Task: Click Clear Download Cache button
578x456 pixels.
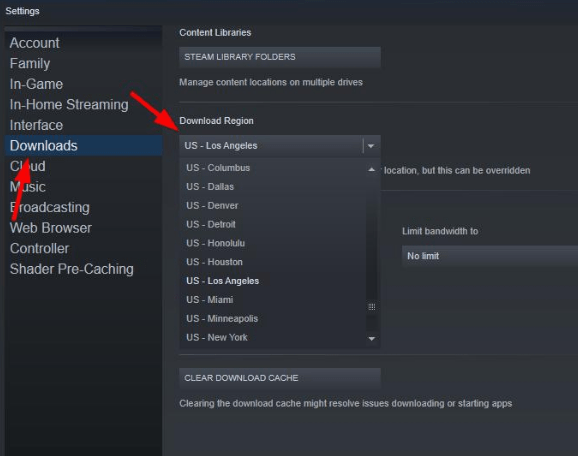Action: 280,378
